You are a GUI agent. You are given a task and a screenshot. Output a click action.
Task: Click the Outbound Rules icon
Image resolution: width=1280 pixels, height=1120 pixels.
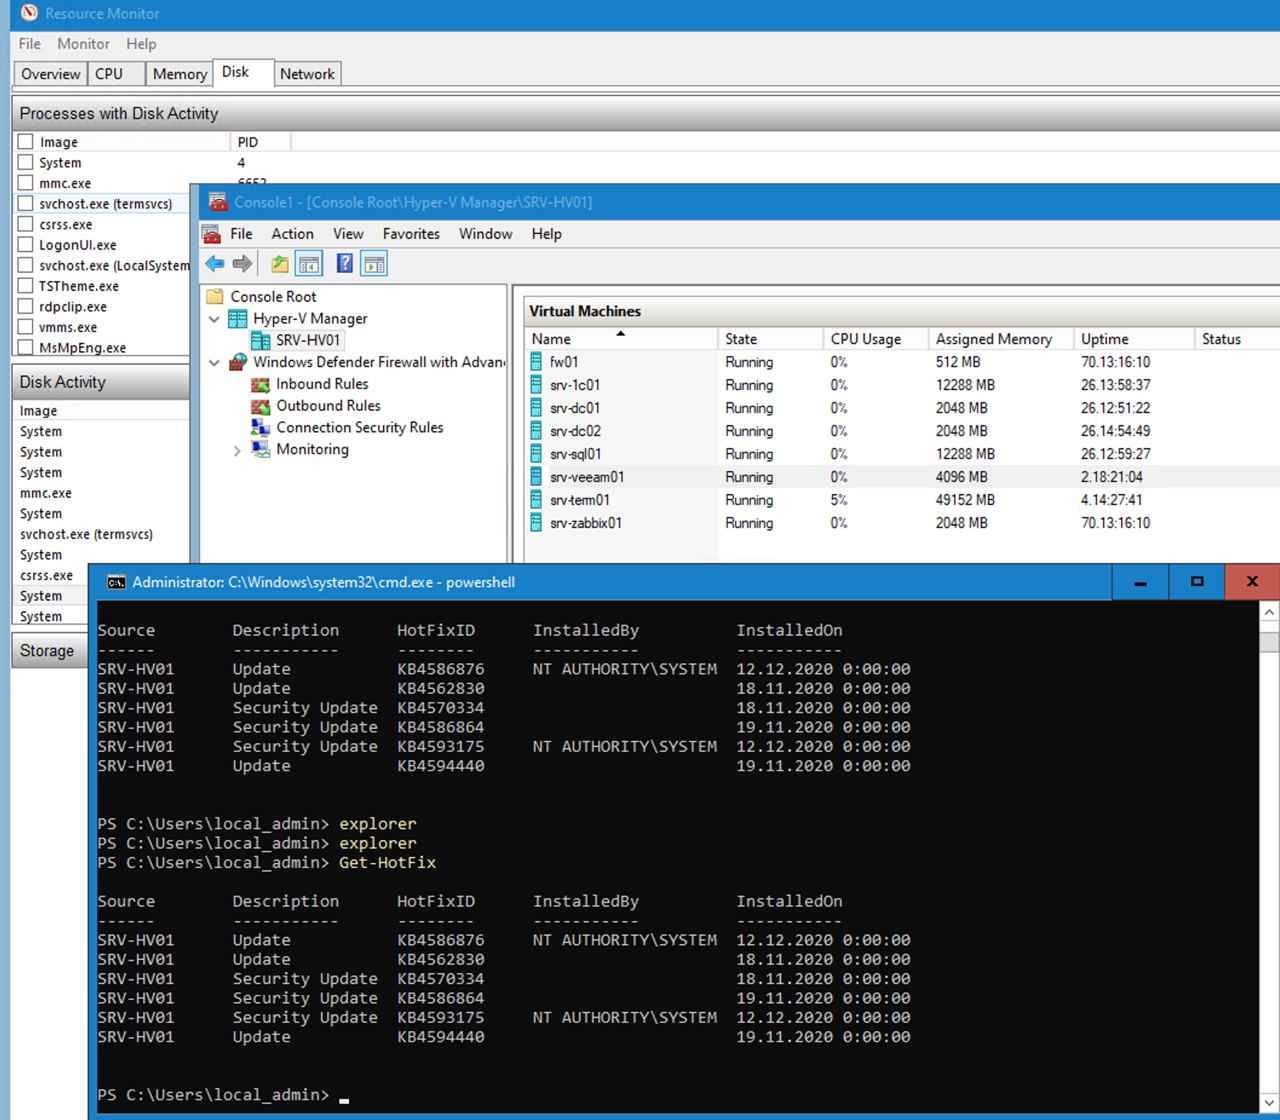tap(260, 406)
